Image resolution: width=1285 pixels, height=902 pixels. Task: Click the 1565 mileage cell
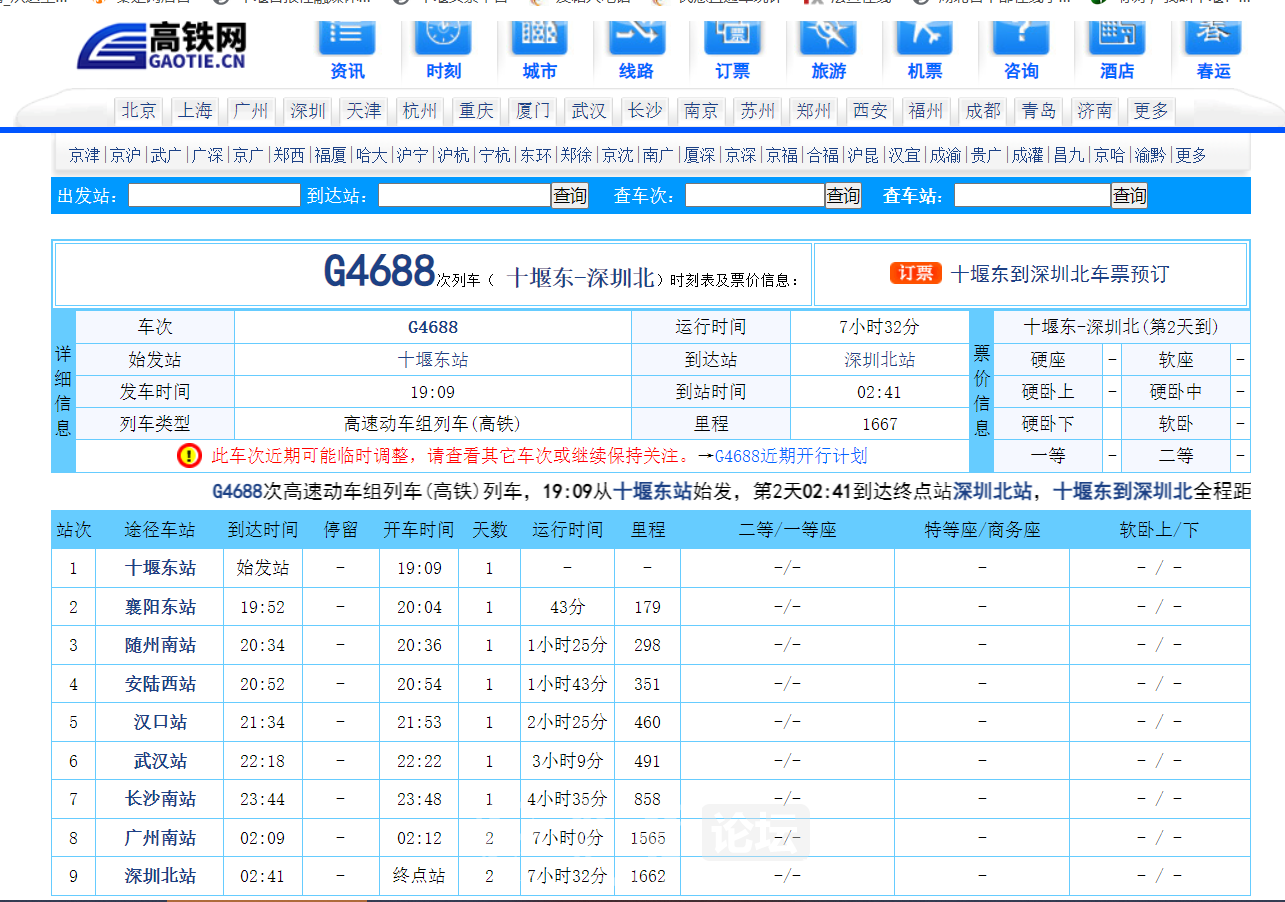click(x=648, y=838)
